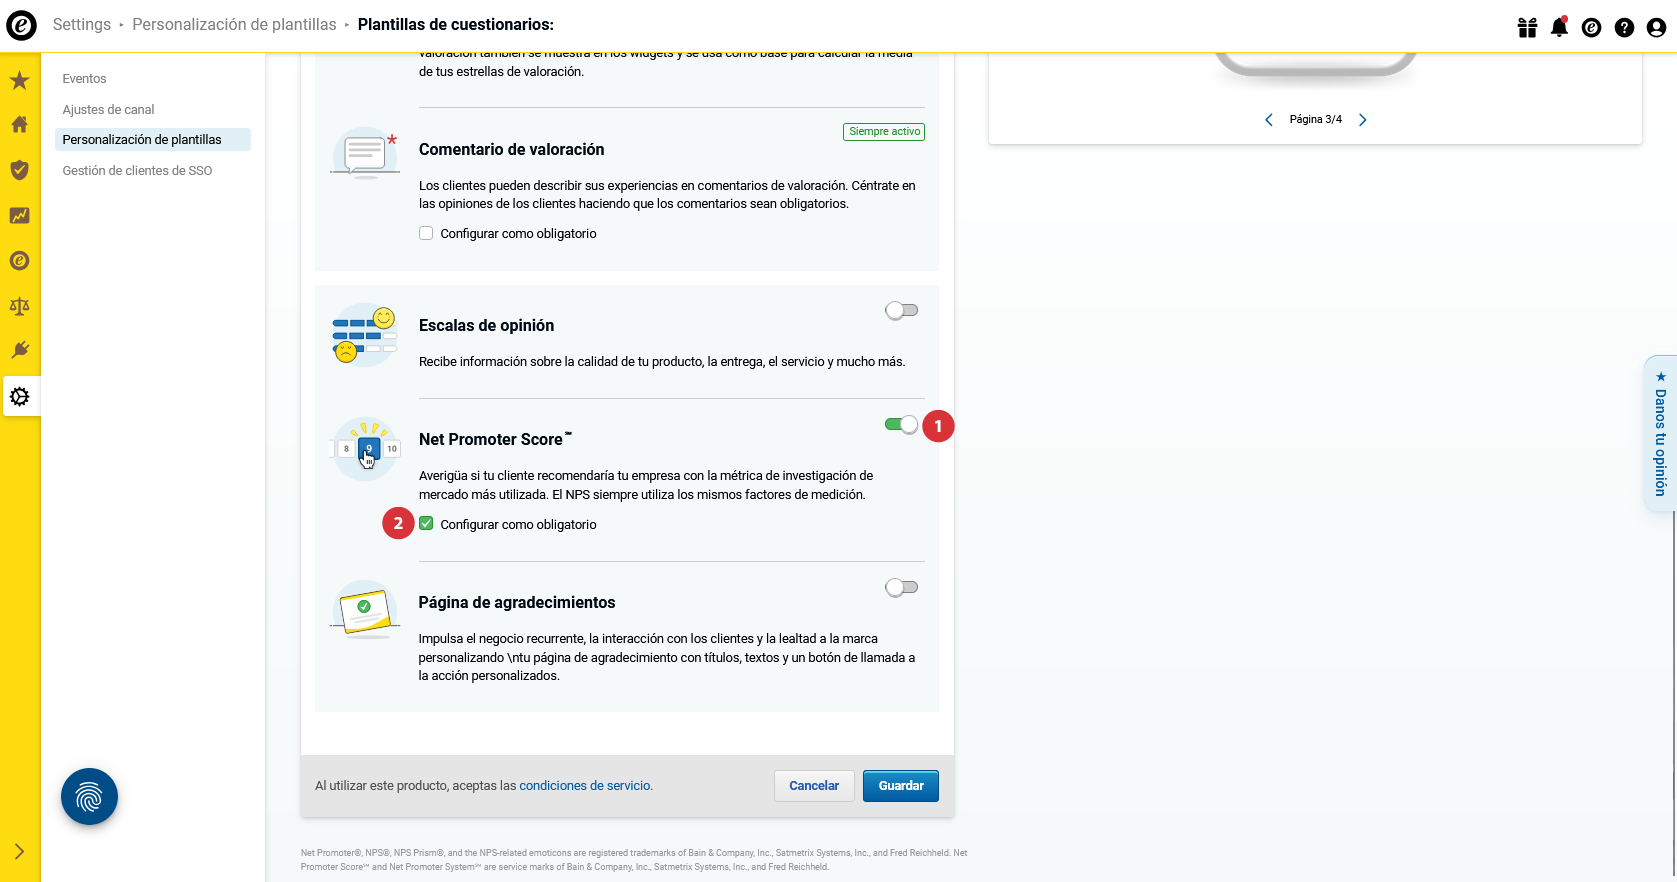
Task: Open Gestión de clientes de SSO
Action: pyautogui.click(x=137, y=171)
